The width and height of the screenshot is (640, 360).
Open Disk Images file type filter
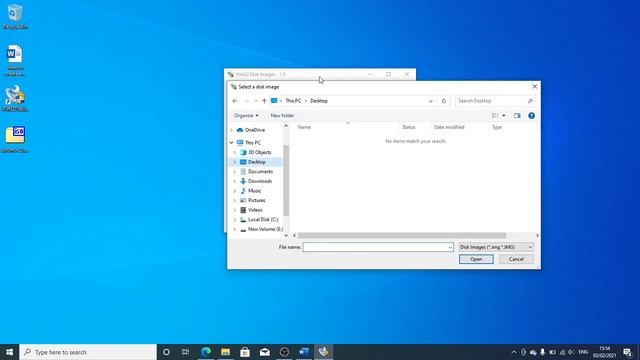coord(496,247)
